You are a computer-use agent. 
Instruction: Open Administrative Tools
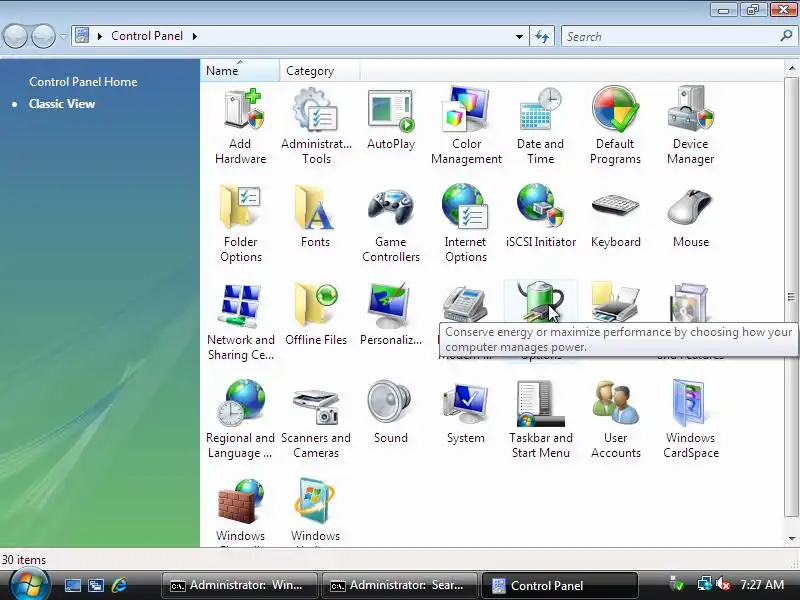point(316,126)
